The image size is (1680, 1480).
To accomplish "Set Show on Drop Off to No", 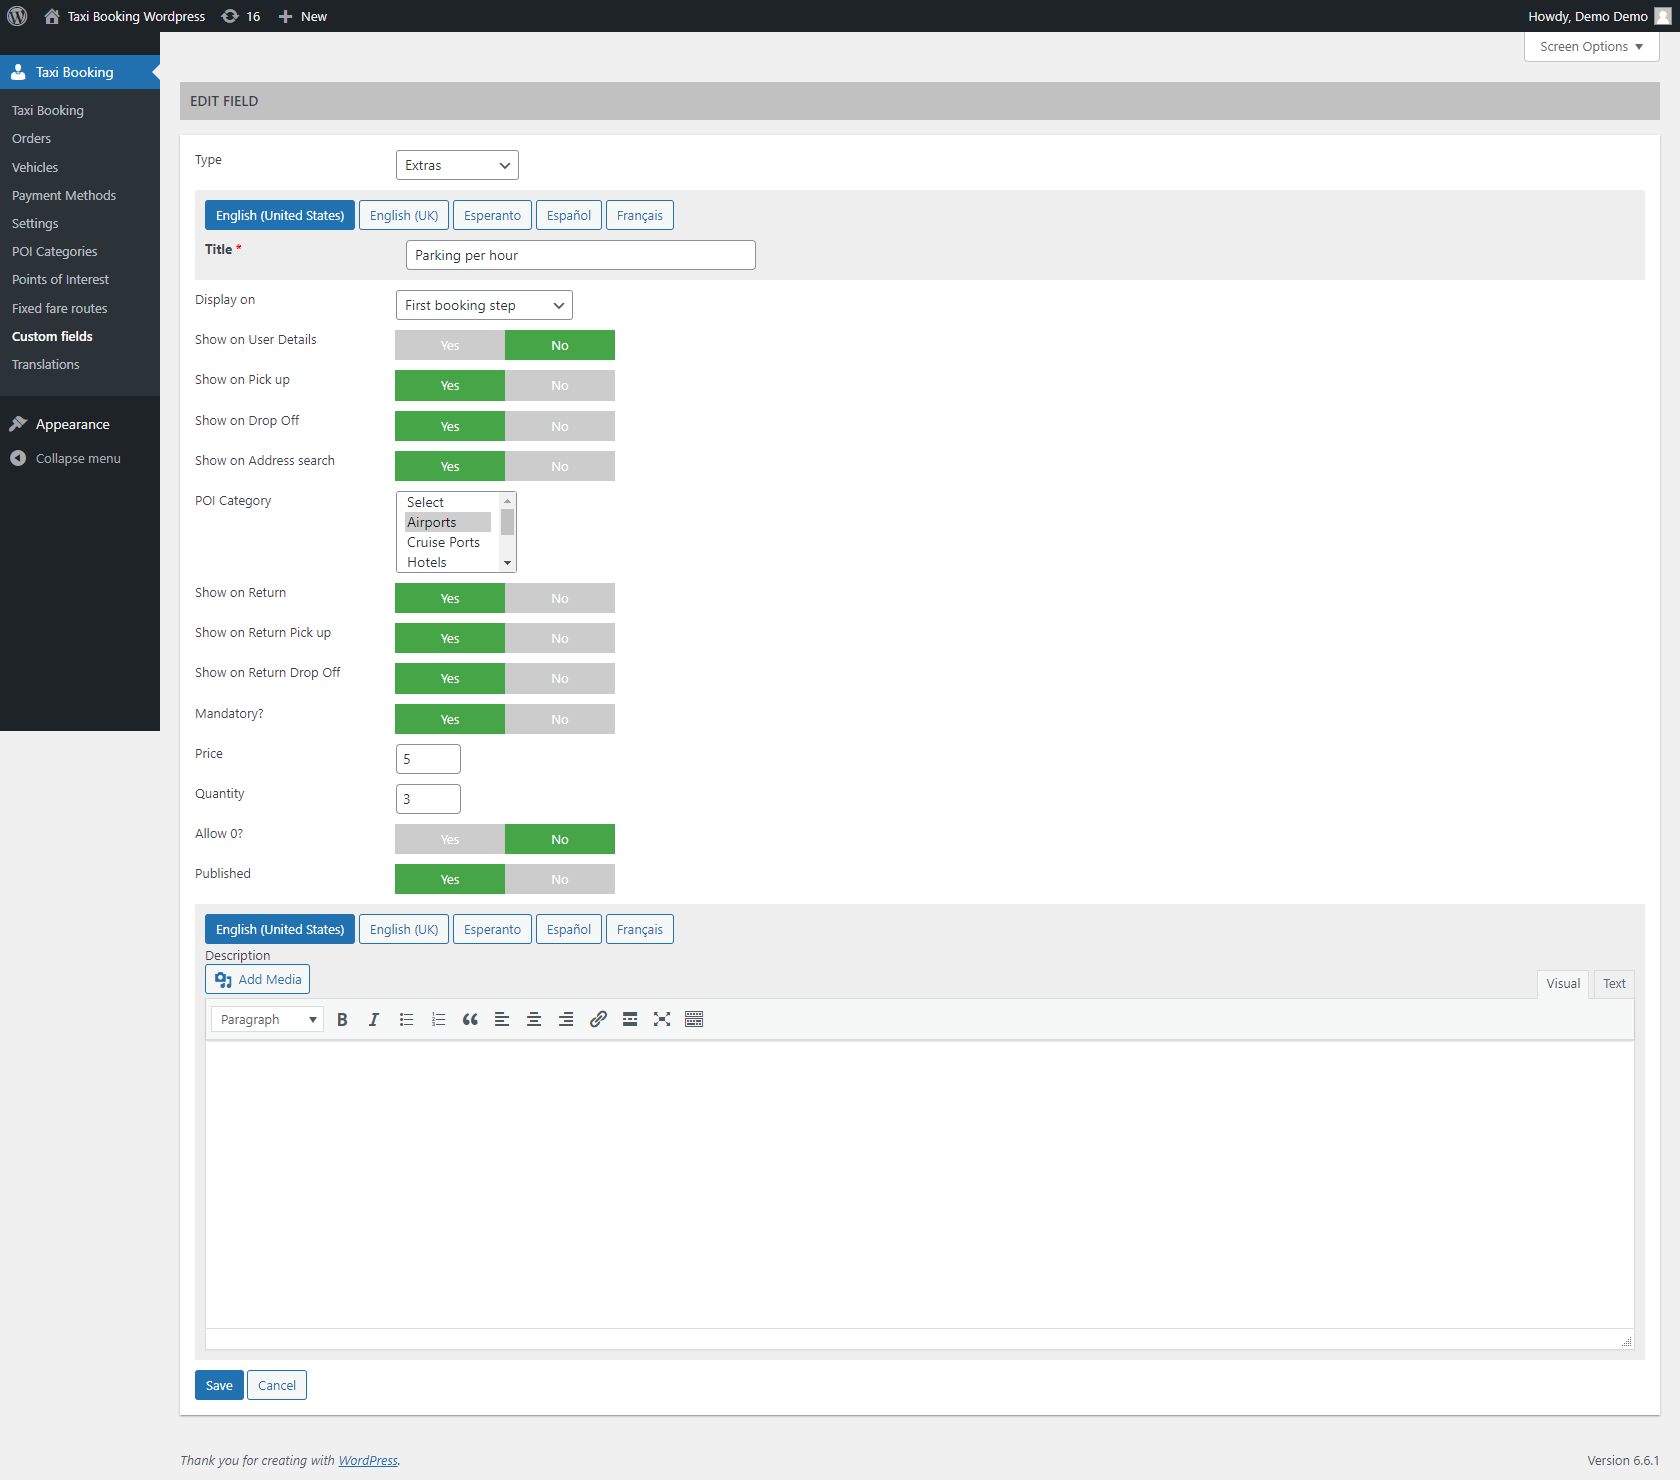I will [560, 426].
